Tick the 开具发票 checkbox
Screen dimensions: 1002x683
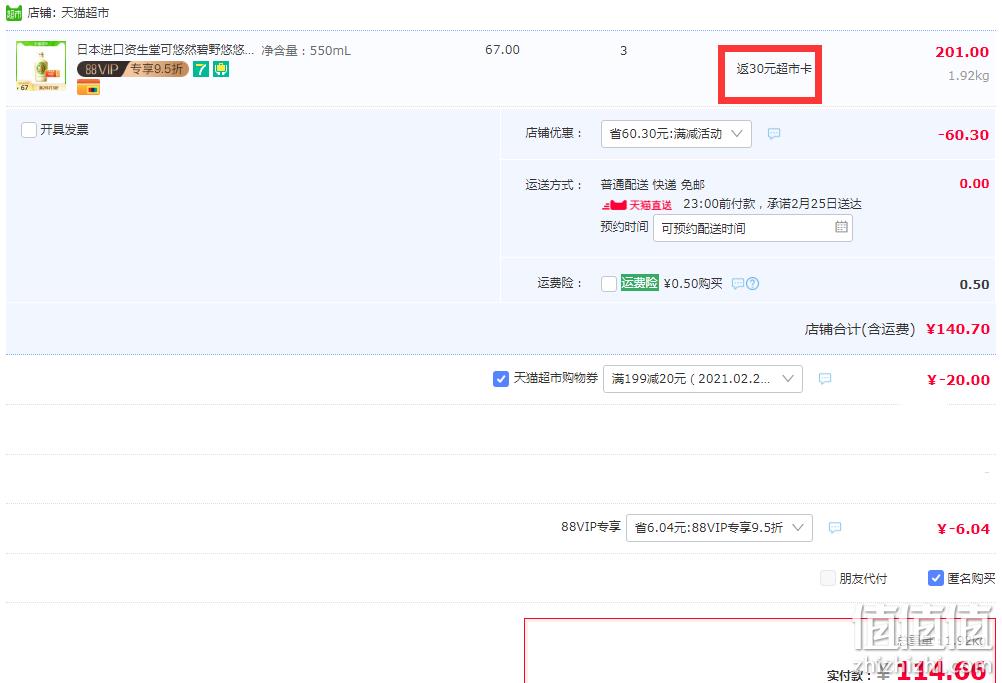29,130
